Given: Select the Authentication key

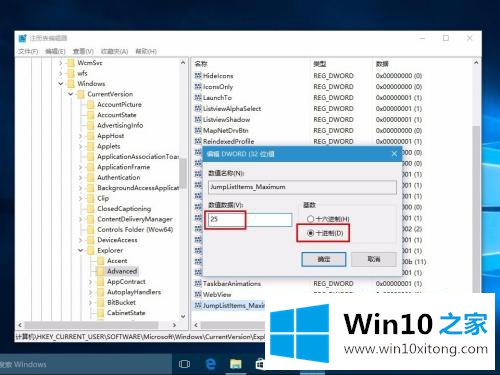Looking at the screenshot, I should [119, 177].
